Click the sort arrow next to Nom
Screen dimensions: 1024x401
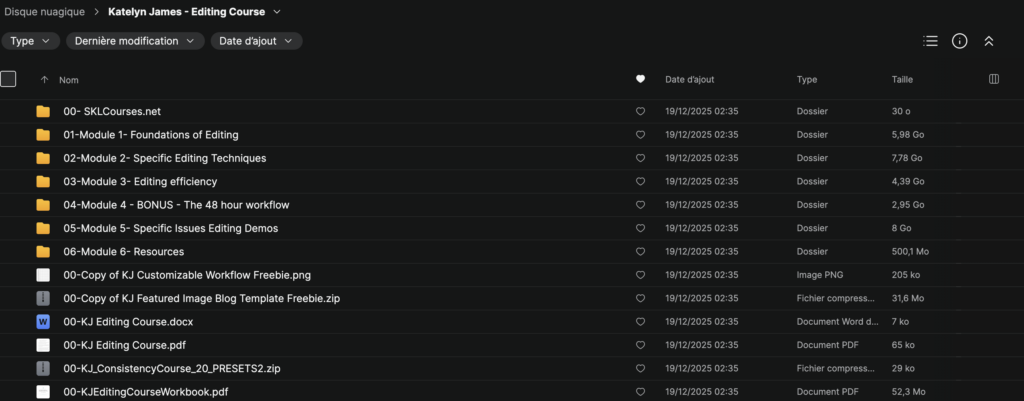pyautogui.click(x=44, y=79)
